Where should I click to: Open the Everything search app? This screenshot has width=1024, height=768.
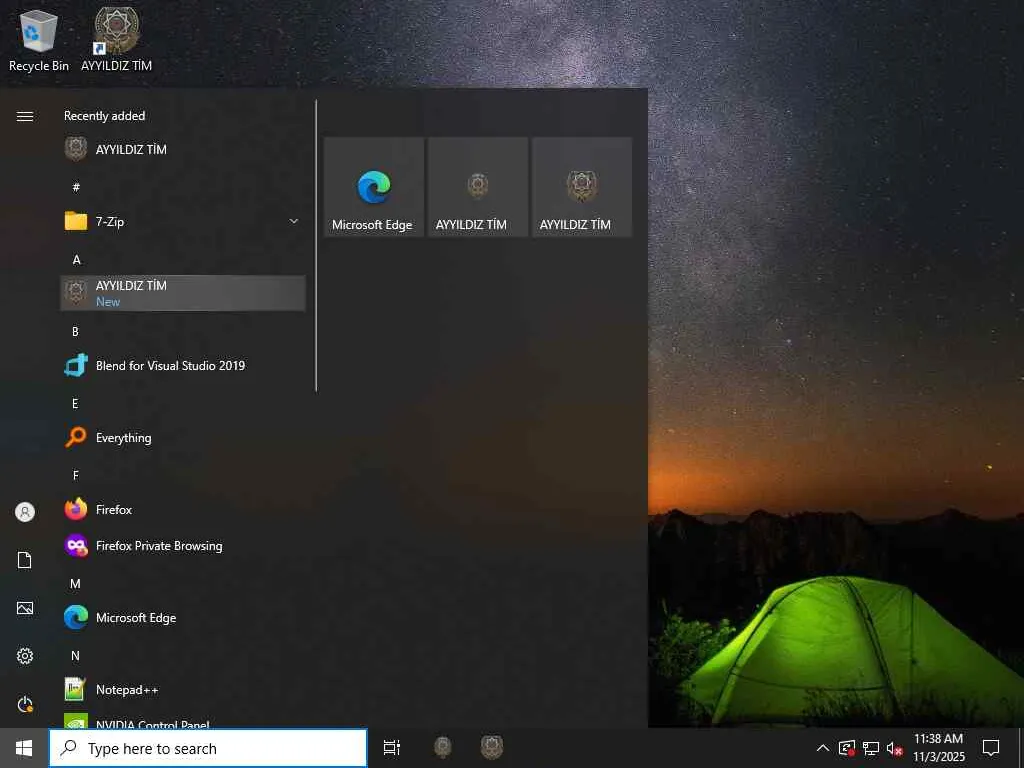pyautogui.click(x=183, y=438)
